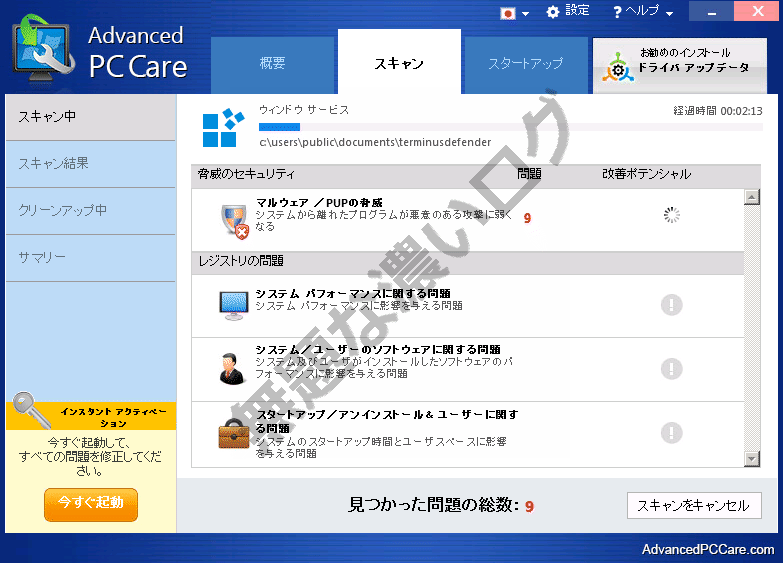The width and height of the screenshot is (783, 563).
Task: Click the help question mark icon
Action: coord(618,12)
